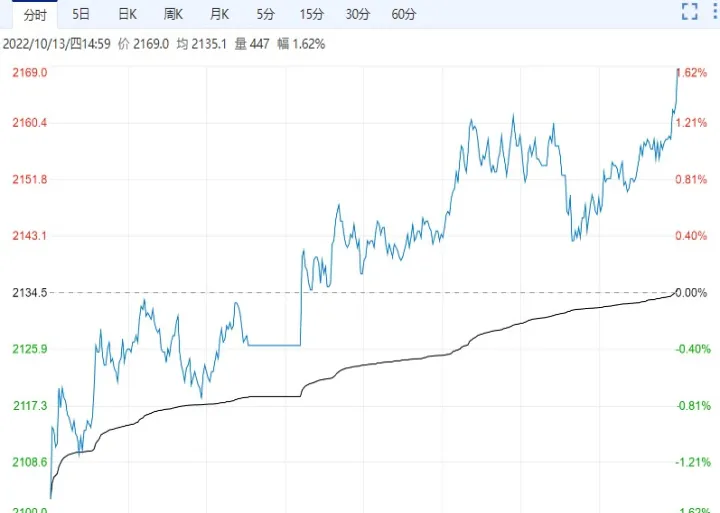Image resolution: width=720 pixels, height=513 pixels.
Task: Switch to 月K monthly chart
Action: (x=219, y=14)
